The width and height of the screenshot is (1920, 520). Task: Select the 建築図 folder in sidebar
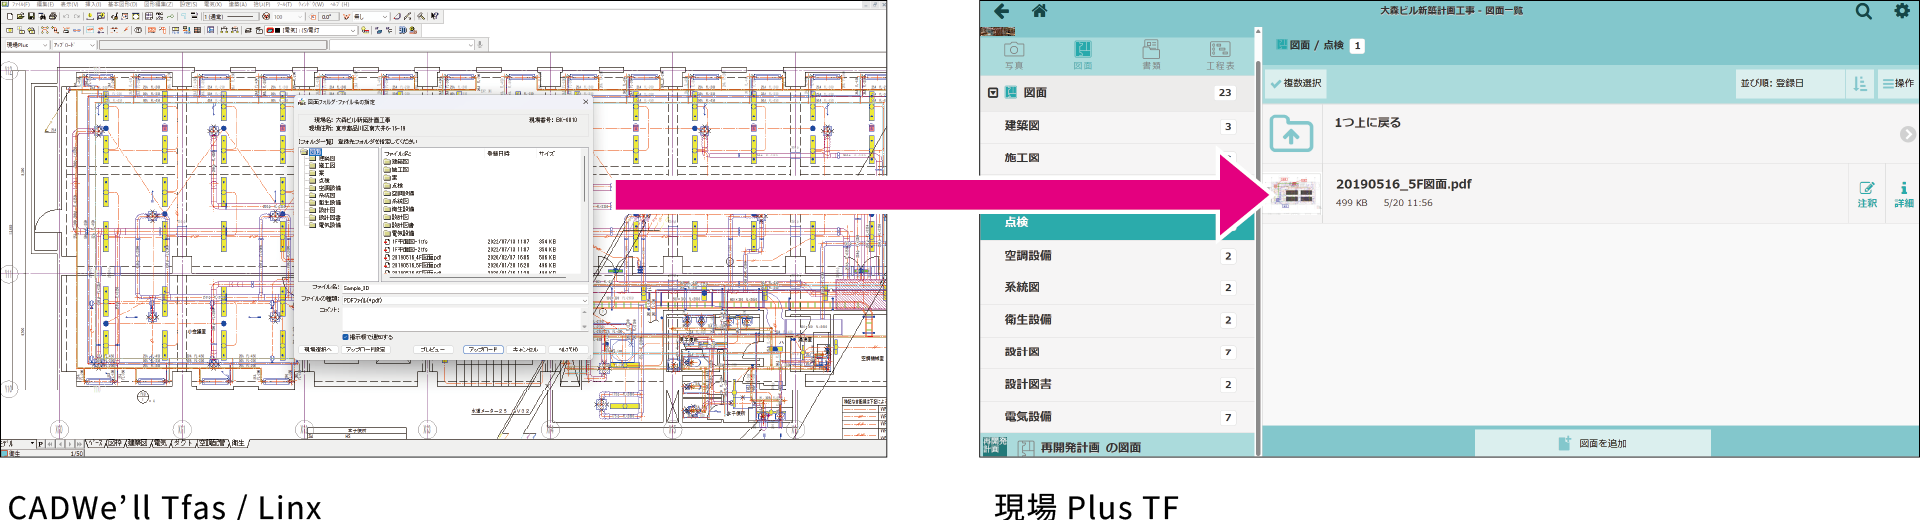pos(1117,126)
